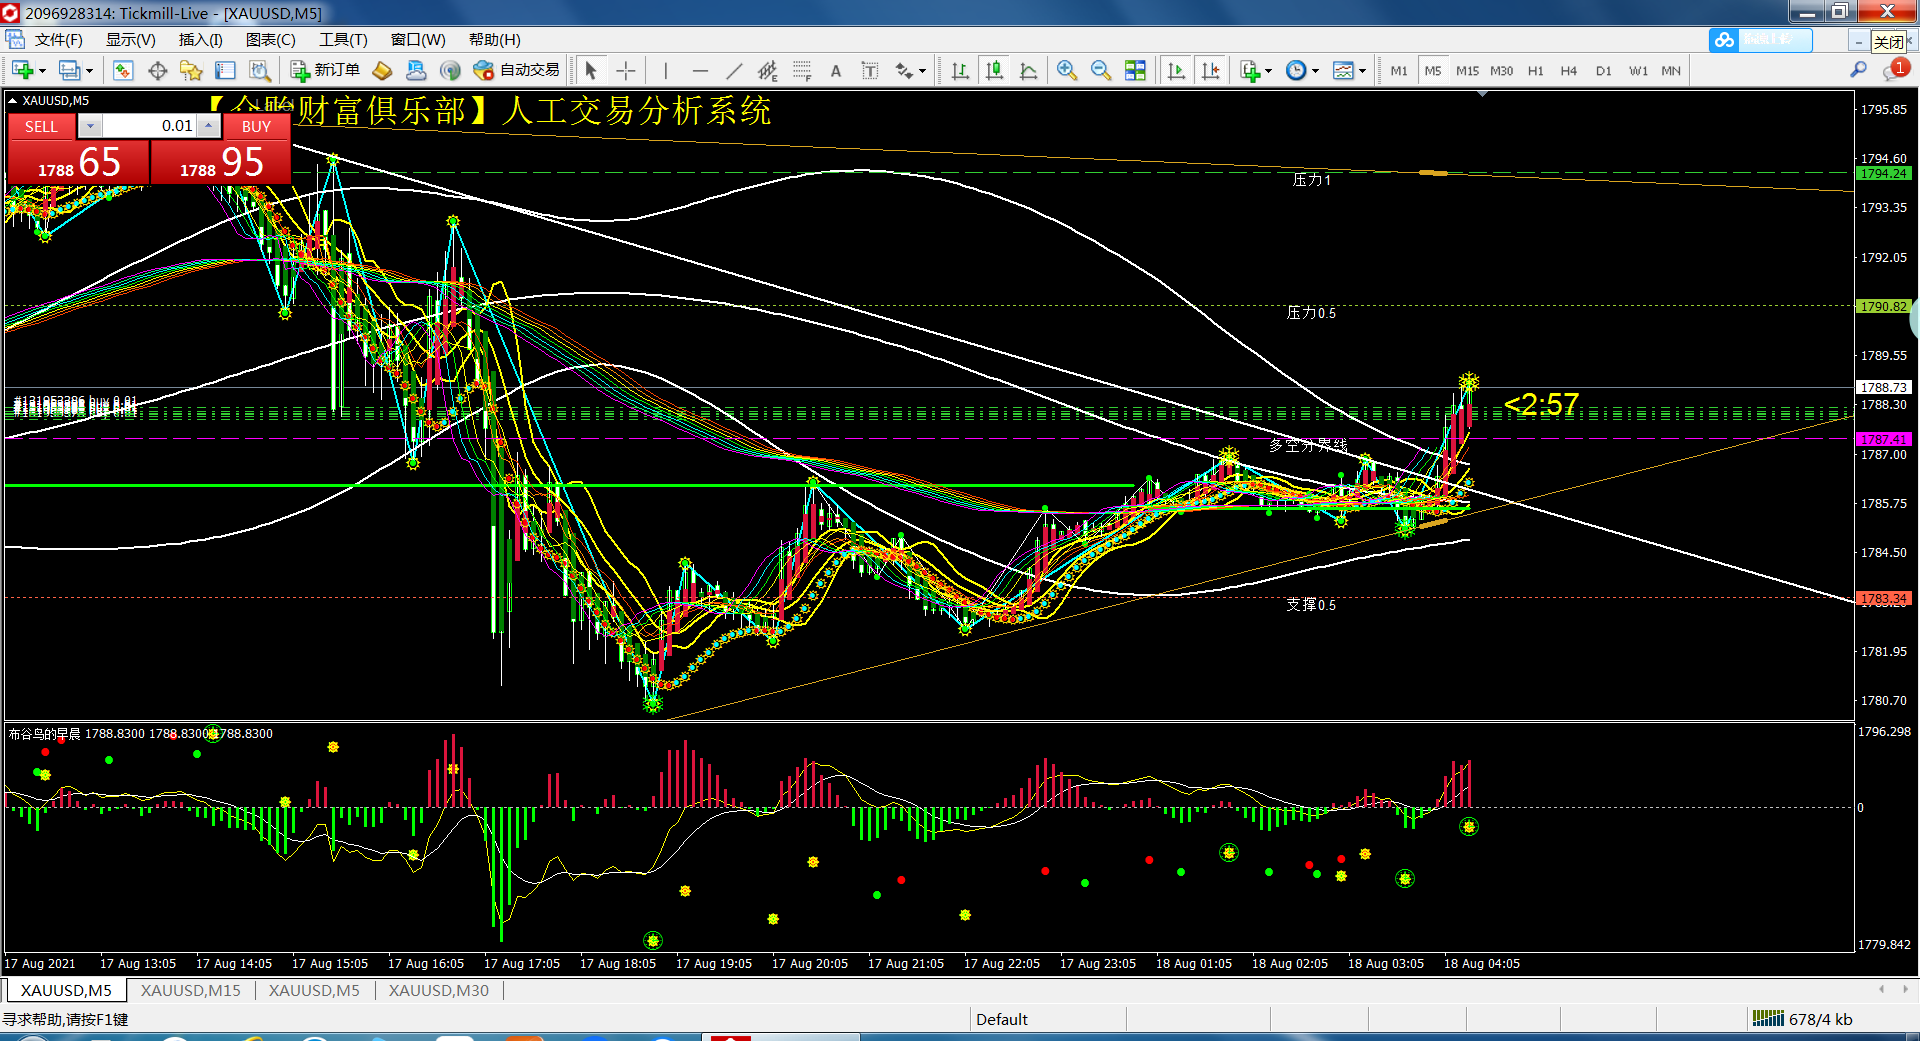Open the Strategy Tester magnifier icon
The height and width of the screenshot is (1041, 1920).
pyautogui.click(x=260, y=70)
